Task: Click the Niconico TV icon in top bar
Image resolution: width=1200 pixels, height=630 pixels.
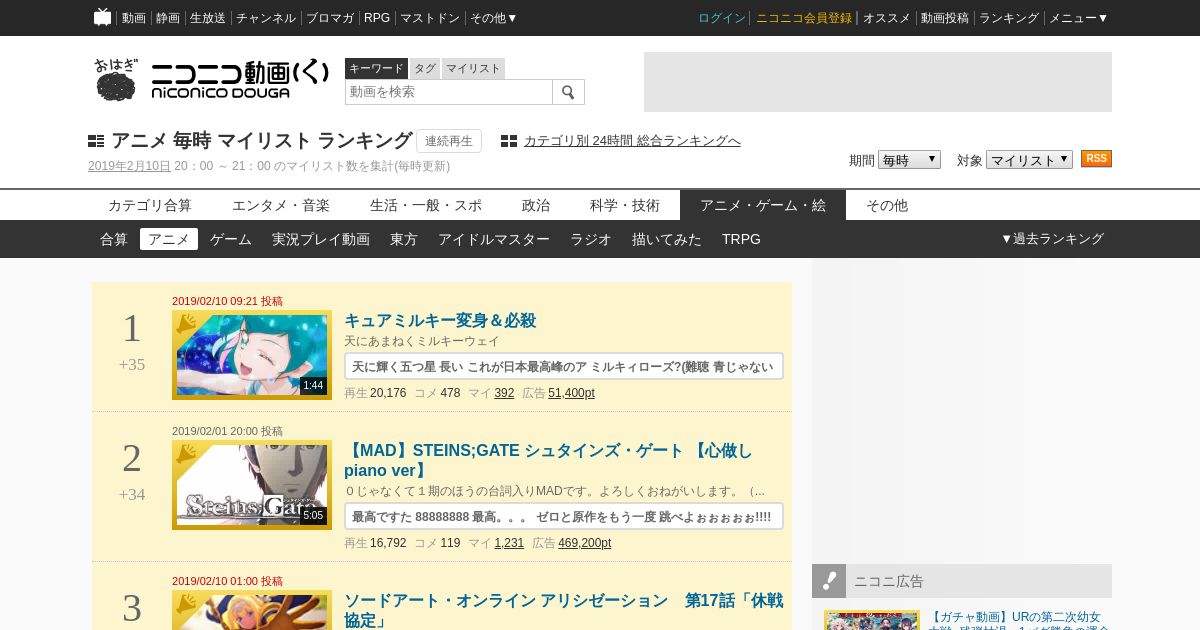Action: pyautogui.click(x=102, y=17)
